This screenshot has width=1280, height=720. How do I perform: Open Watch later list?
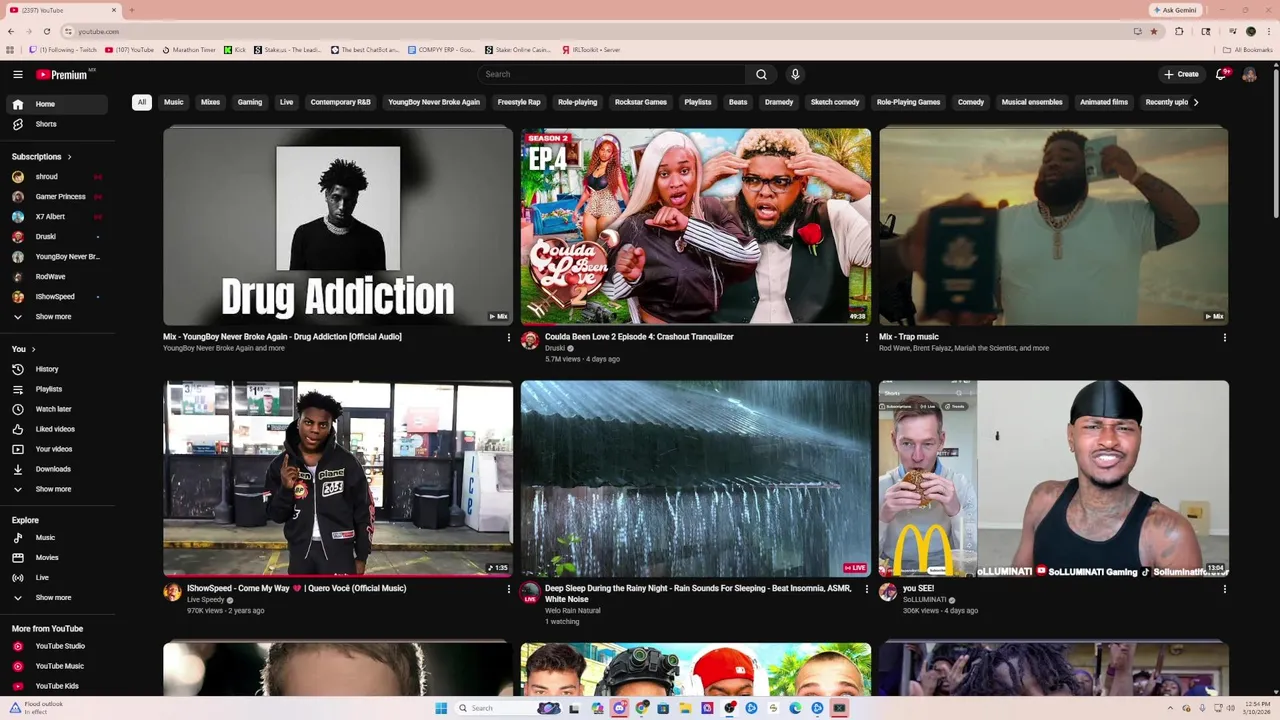coord(56,409)
